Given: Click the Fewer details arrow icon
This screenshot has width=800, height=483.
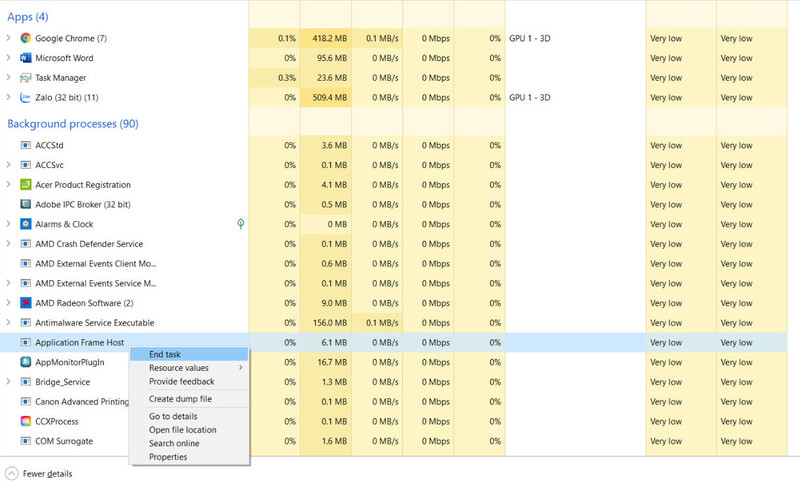Looking at the screenshot, I should (11, 474).
